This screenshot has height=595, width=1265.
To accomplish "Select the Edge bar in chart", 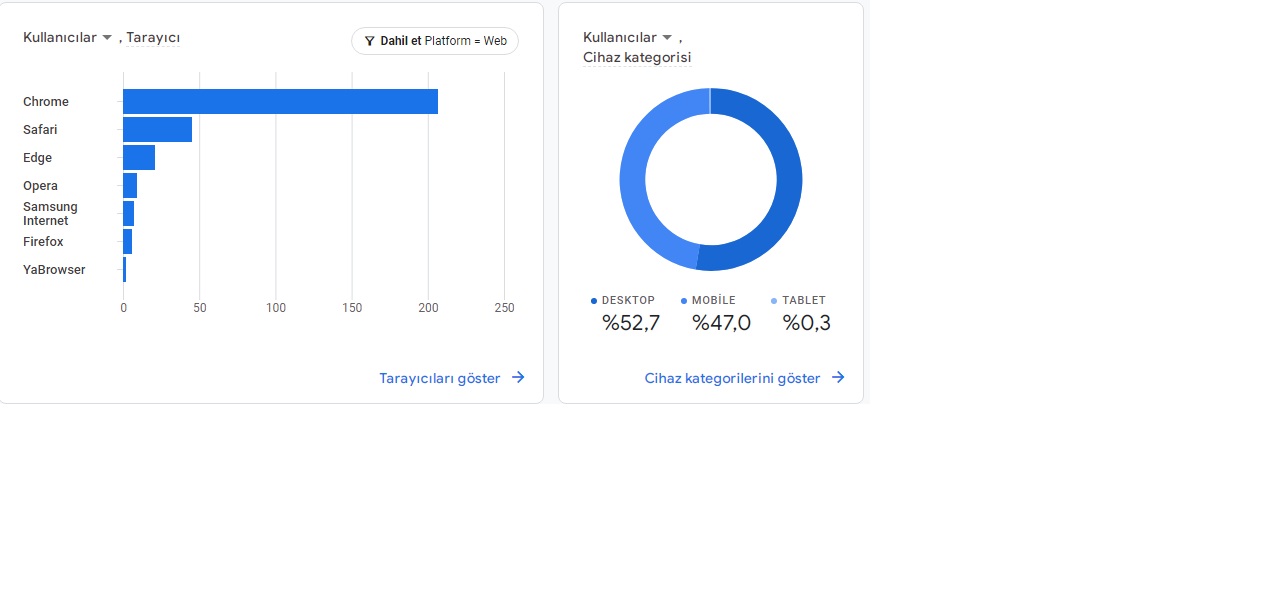I will coord(139,157).
